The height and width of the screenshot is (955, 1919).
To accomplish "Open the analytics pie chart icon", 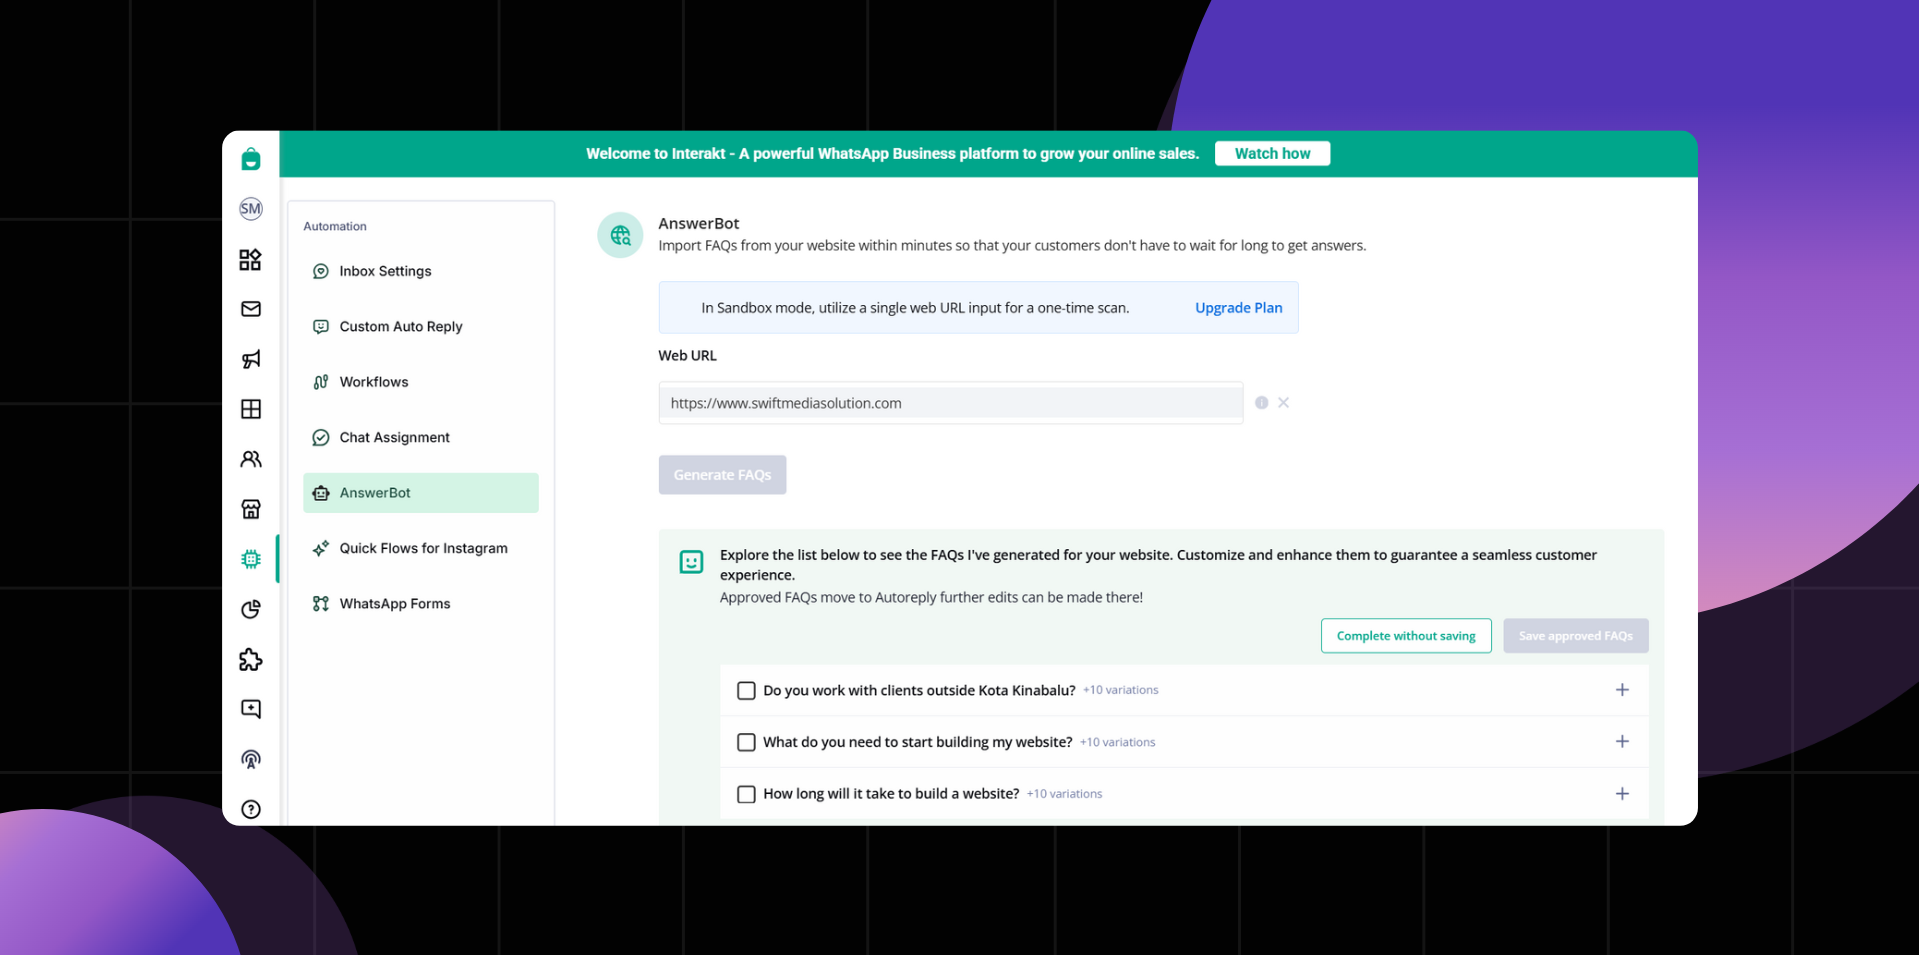I will click(251, 609).
